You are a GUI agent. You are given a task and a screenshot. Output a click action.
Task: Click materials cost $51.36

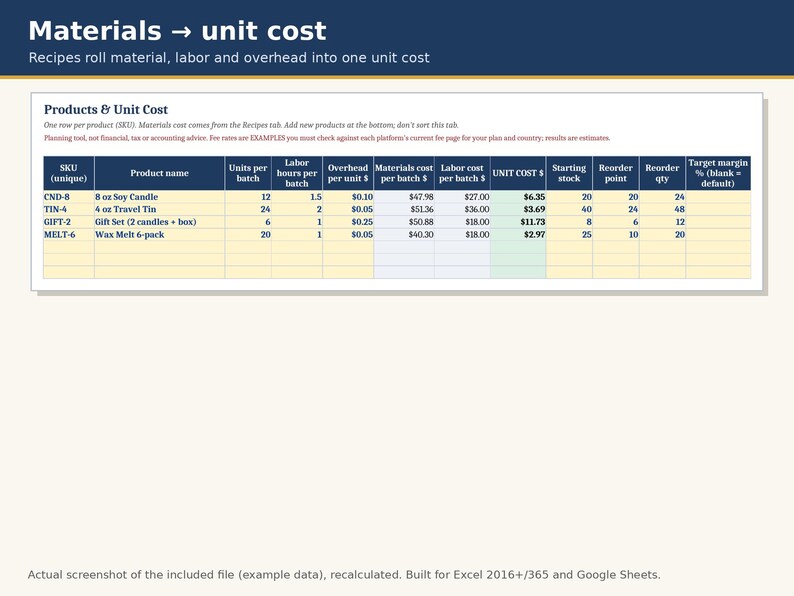click(404, 209)
